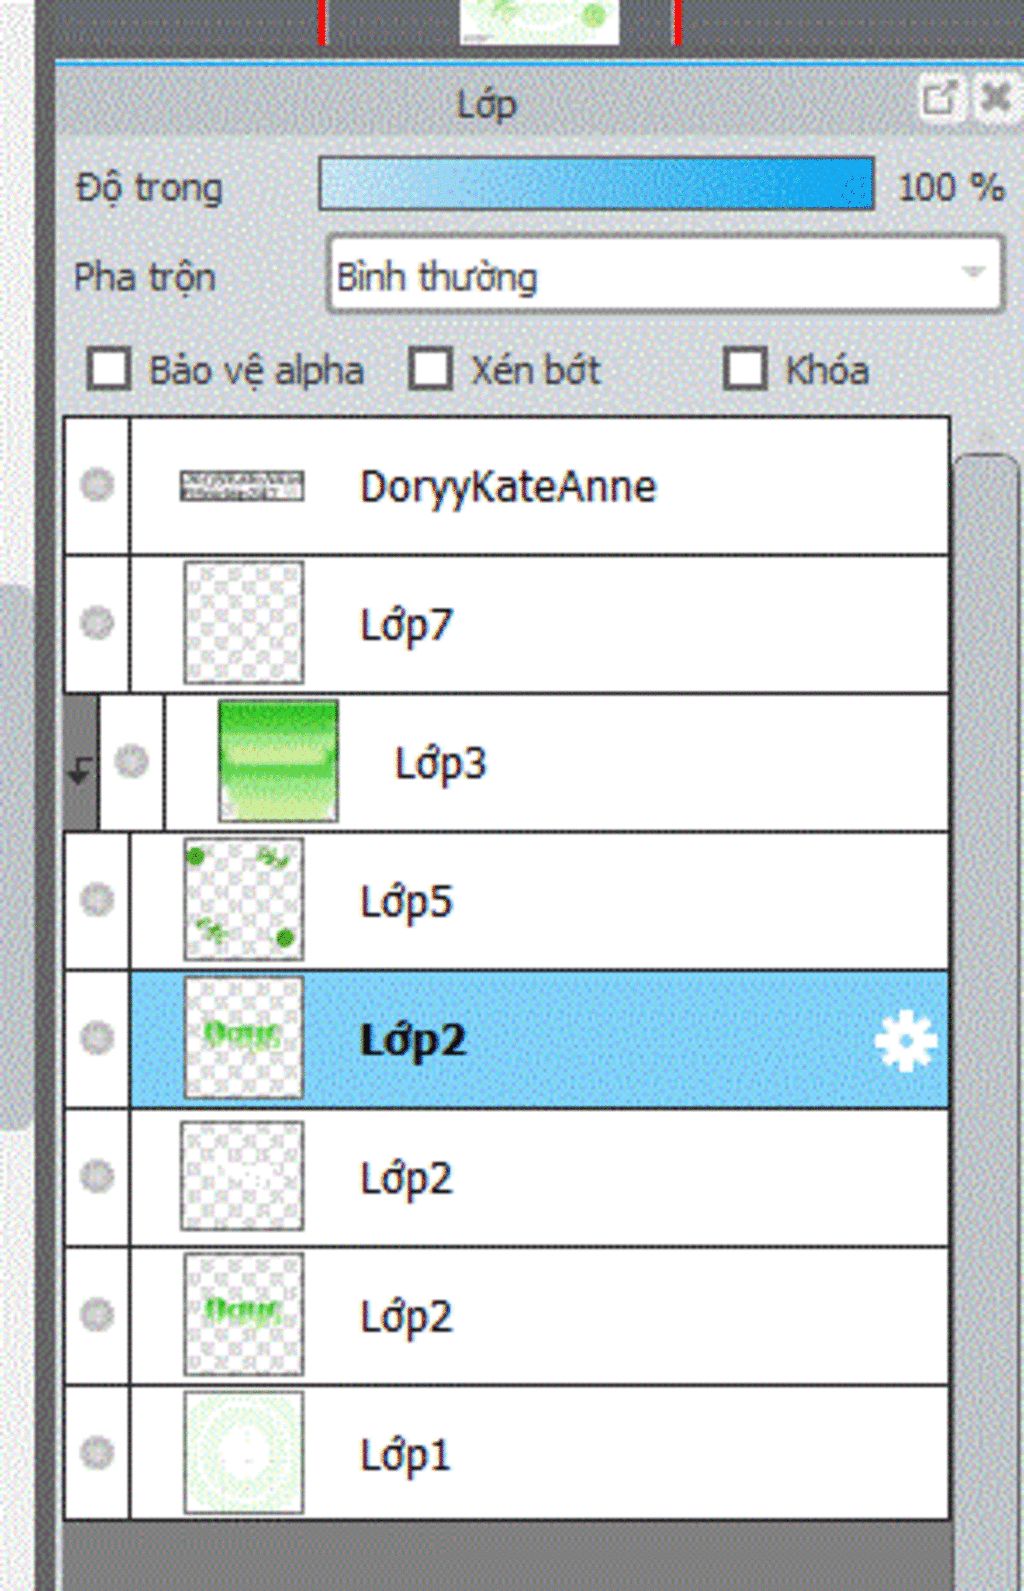Tick the Xén bớt checkbox
Screen dimensions: 1024x1591
[x=431, y=369]
